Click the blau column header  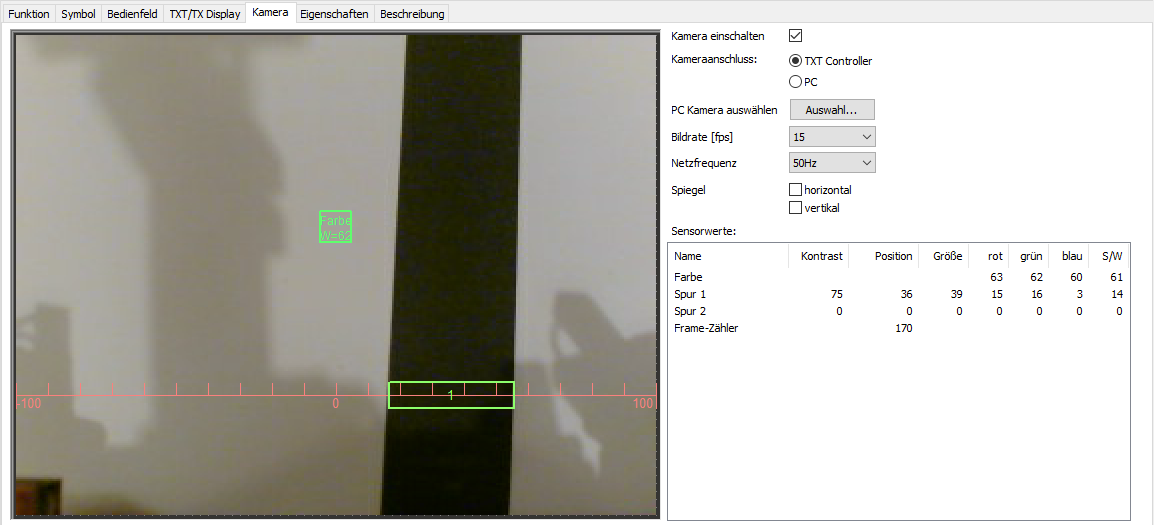pyautogui.click(x=1069, y=256)
